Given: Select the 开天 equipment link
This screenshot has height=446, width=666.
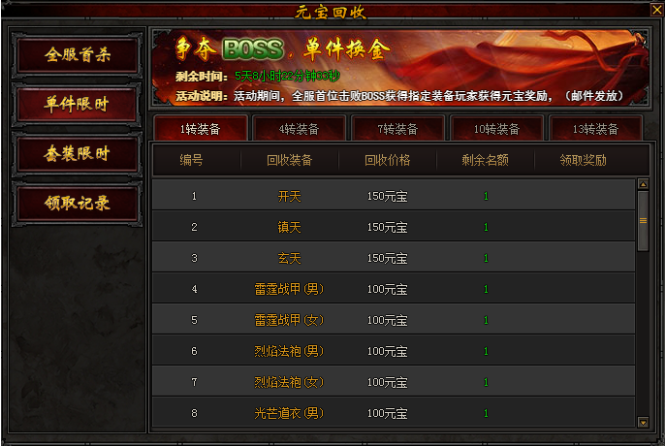Looking at the screenshot, I should point(289,196).
